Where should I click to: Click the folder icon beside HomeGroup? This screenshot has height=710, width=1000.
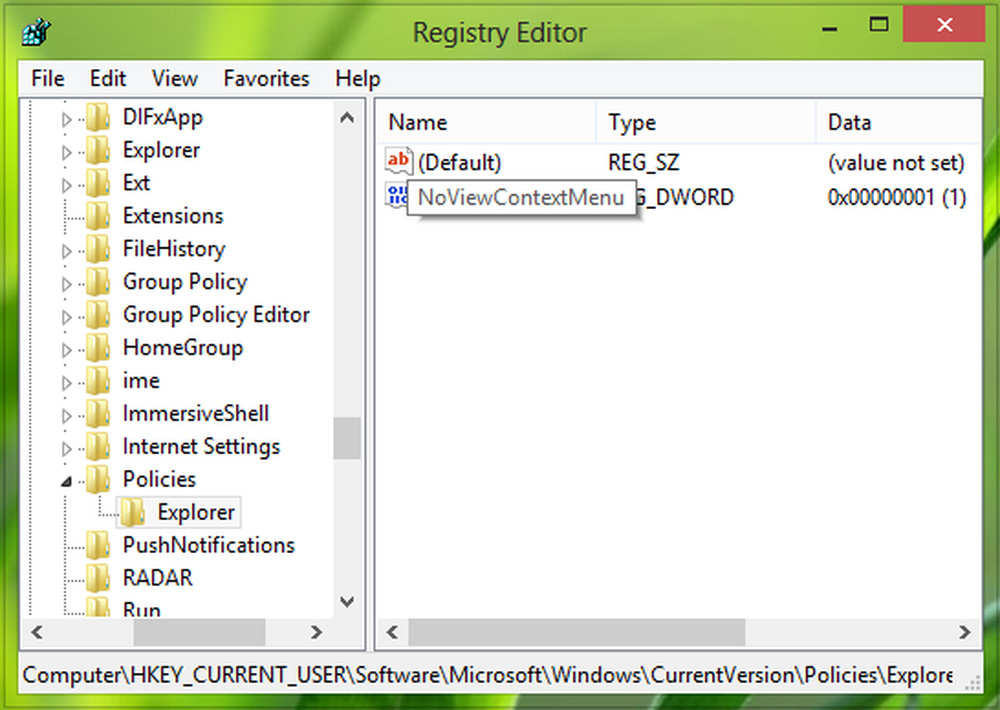coord(98,348)
